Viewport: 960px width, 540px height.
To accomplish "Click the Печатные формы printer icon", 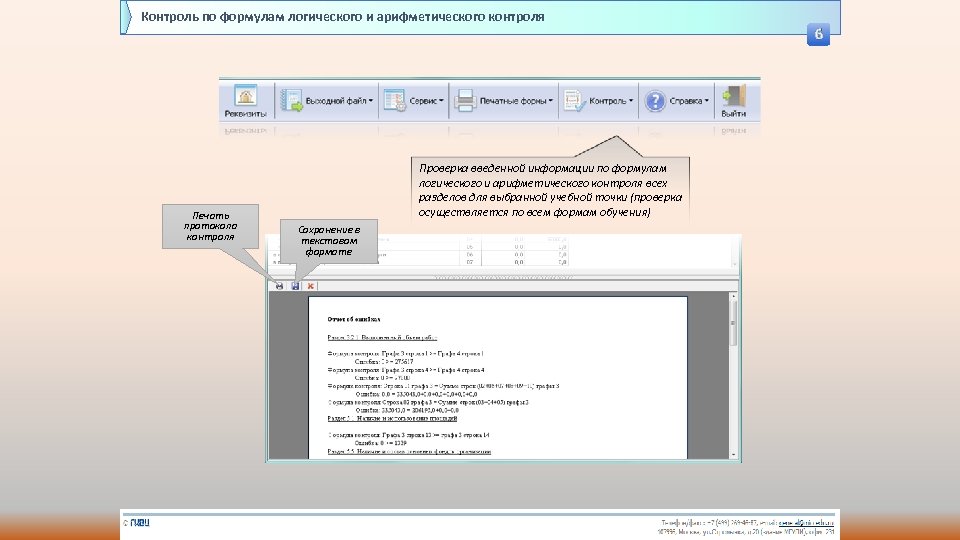I will point(465,100).
